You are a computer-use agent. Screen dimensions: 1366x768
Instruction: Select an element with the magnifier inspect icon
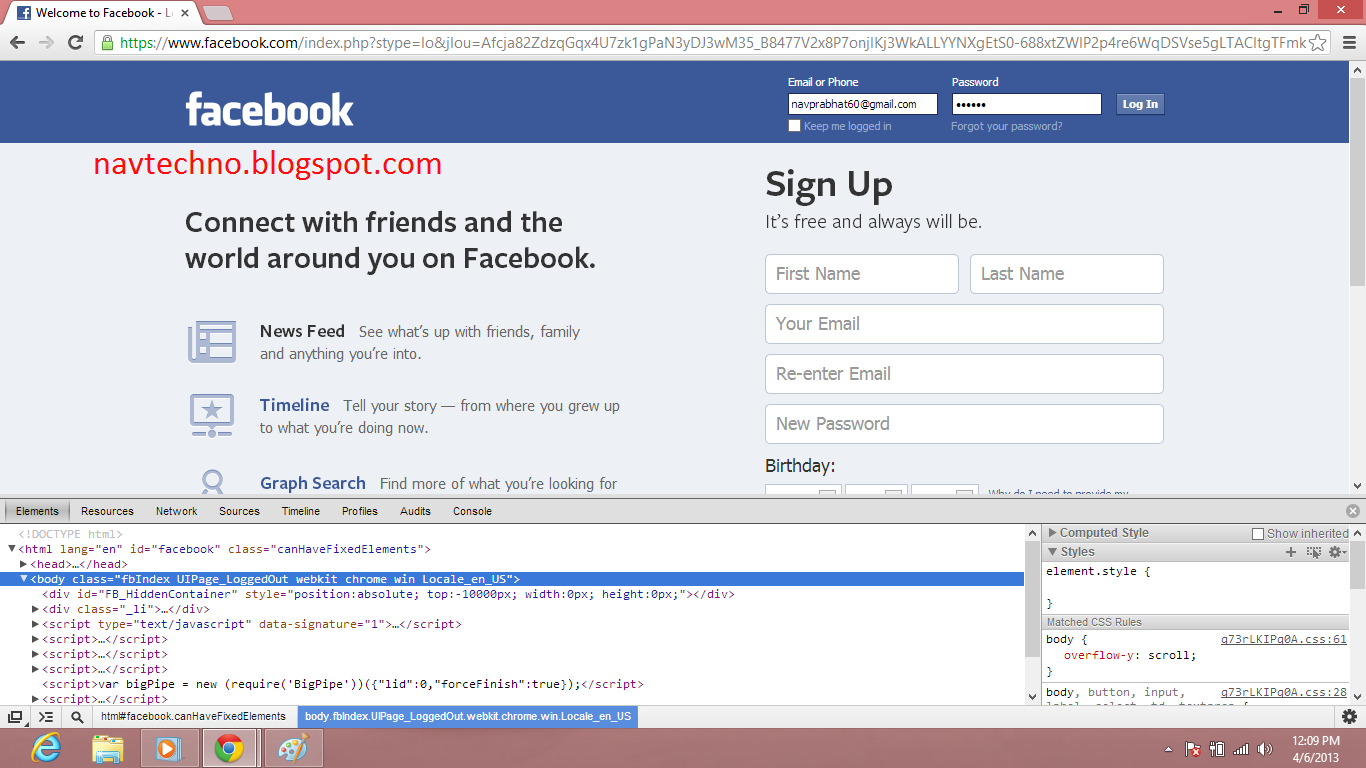[x=77, y=717]
